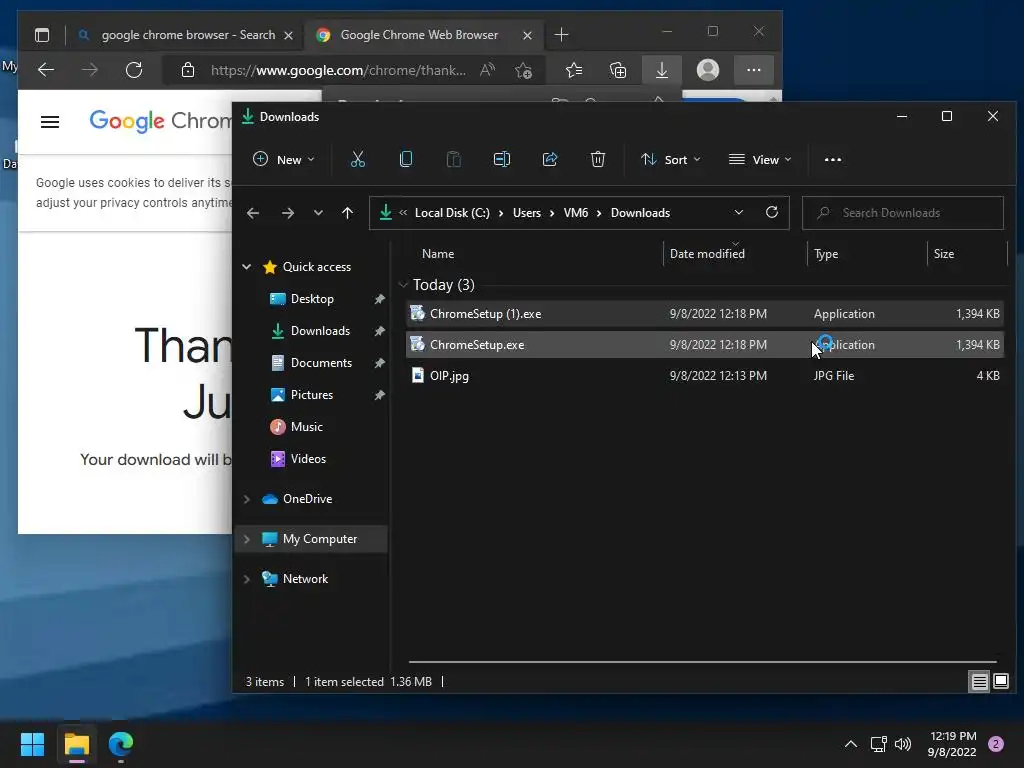
Task: Open the See more (three dots) menu in Explorer
Action: (x=833, y=159)
